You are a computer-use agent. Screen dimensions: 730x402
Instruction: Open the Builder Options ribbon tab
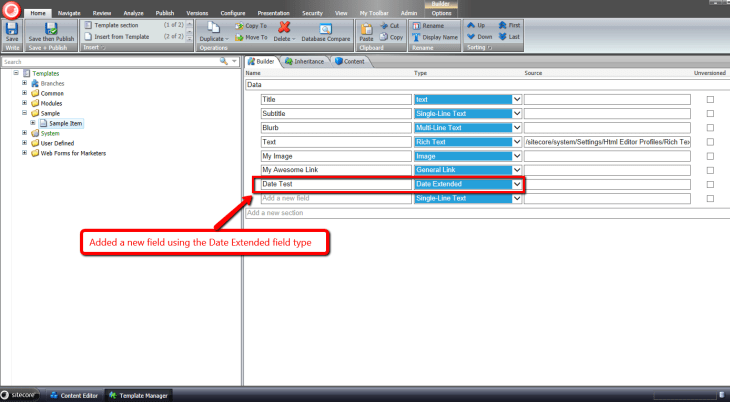(x=441, y=13)
